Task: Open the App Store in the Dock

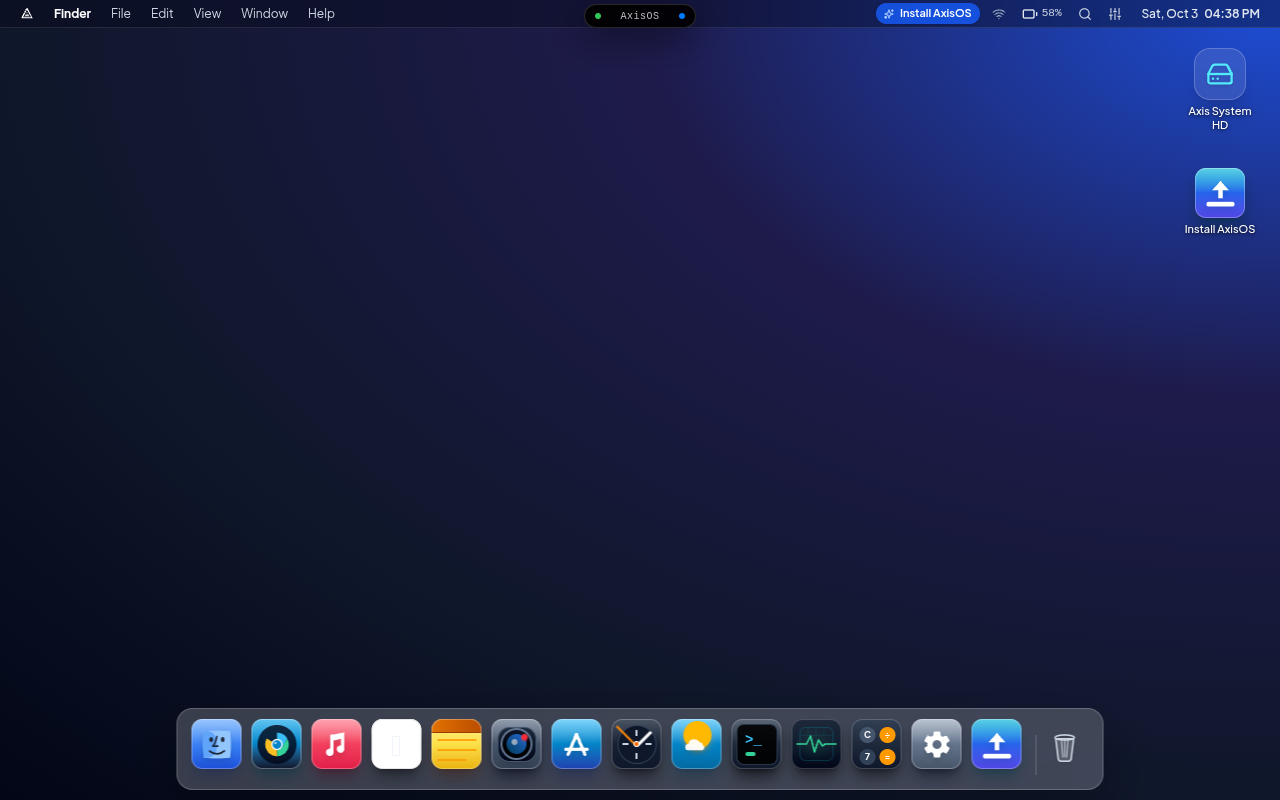Action: (576, 744)
